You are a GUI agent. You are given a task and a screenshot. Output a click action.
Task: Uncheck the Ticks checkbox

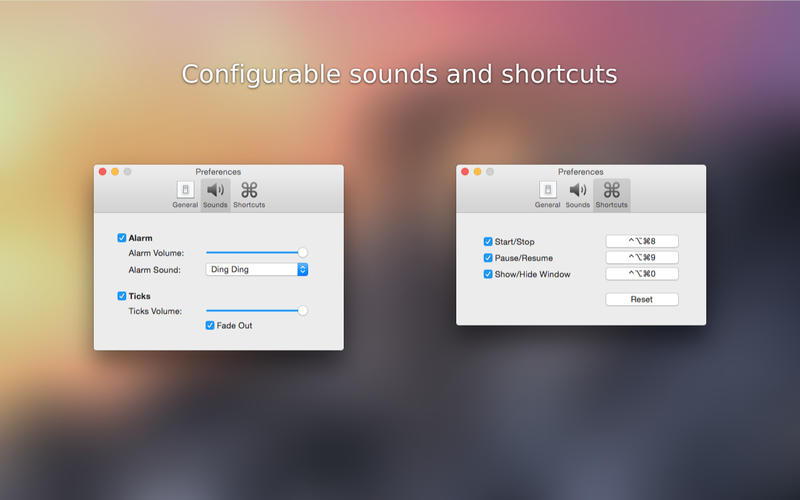pyautogui.click(x=122, y=296)
